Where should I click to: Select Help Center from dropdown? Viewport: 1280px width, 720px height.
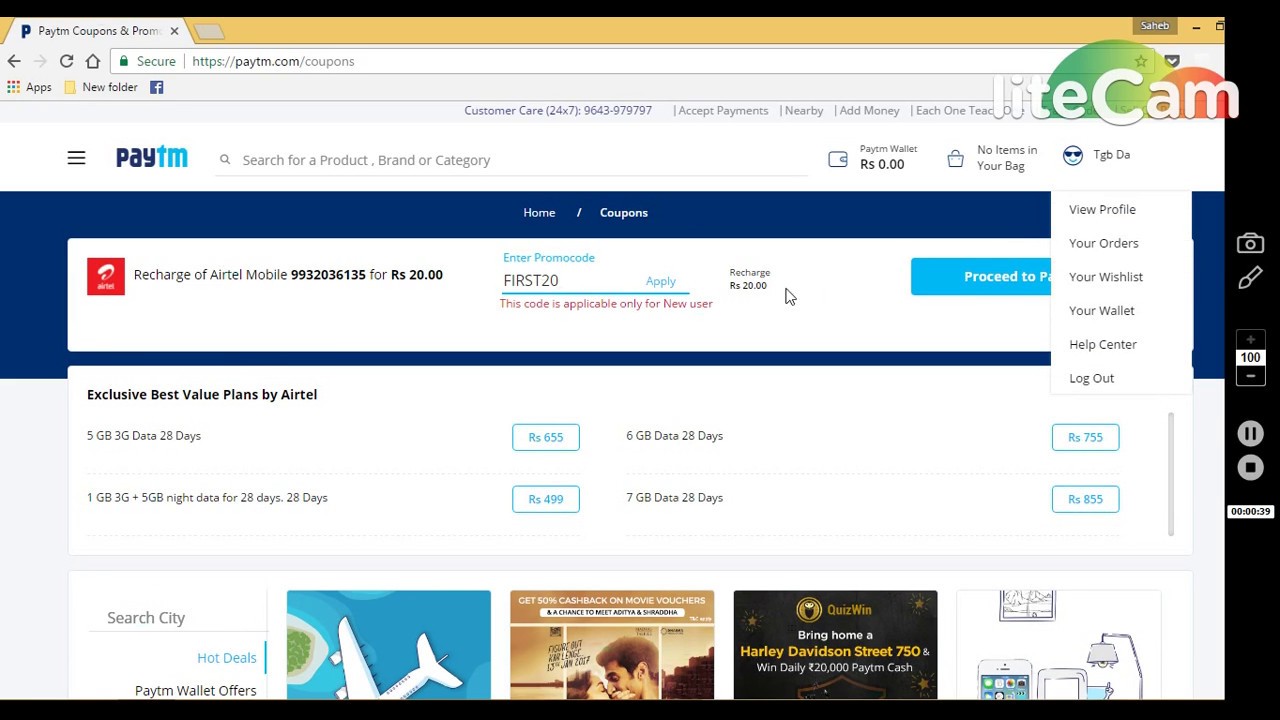click(x=1102, y=345)
